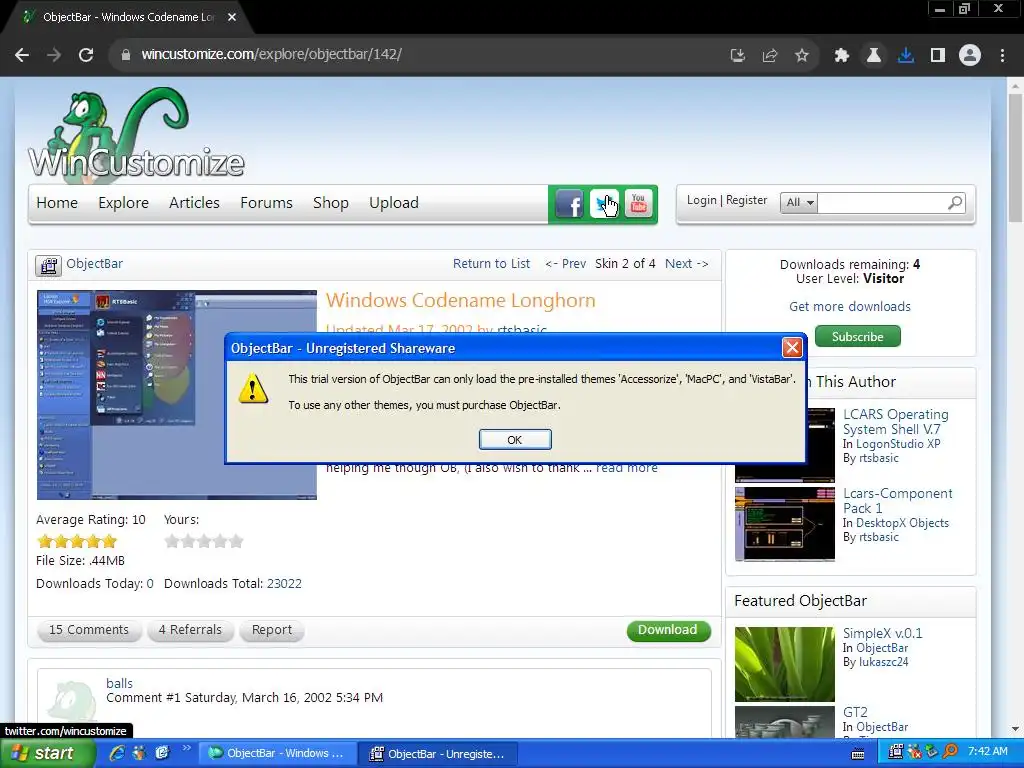Toggle the browser side panel icon
Image resolution: width=1024 pixels, height=768 pixels.
point(938,56)
